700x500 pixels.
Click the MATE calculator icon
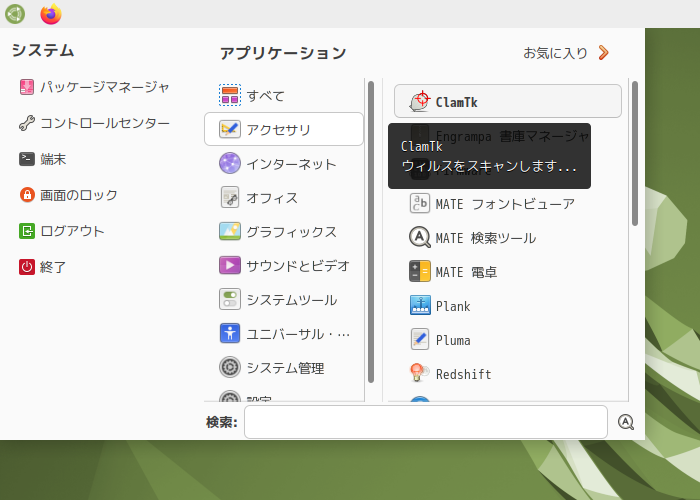click(x=420, y=271)
